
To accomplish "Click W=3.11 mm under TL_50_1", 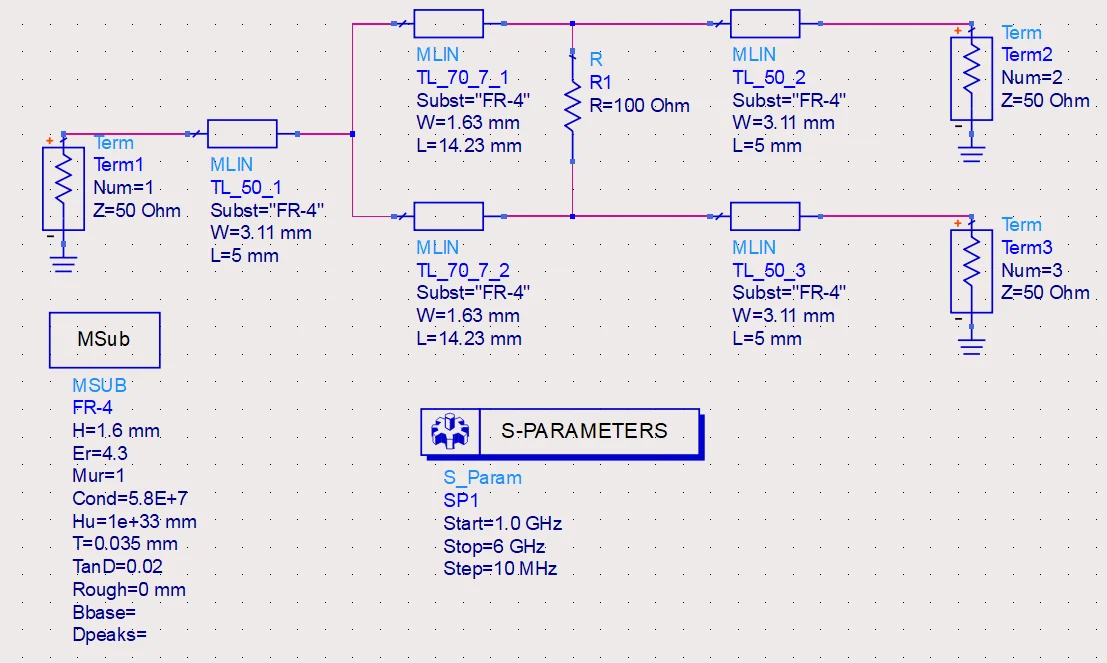I will 261,233.
